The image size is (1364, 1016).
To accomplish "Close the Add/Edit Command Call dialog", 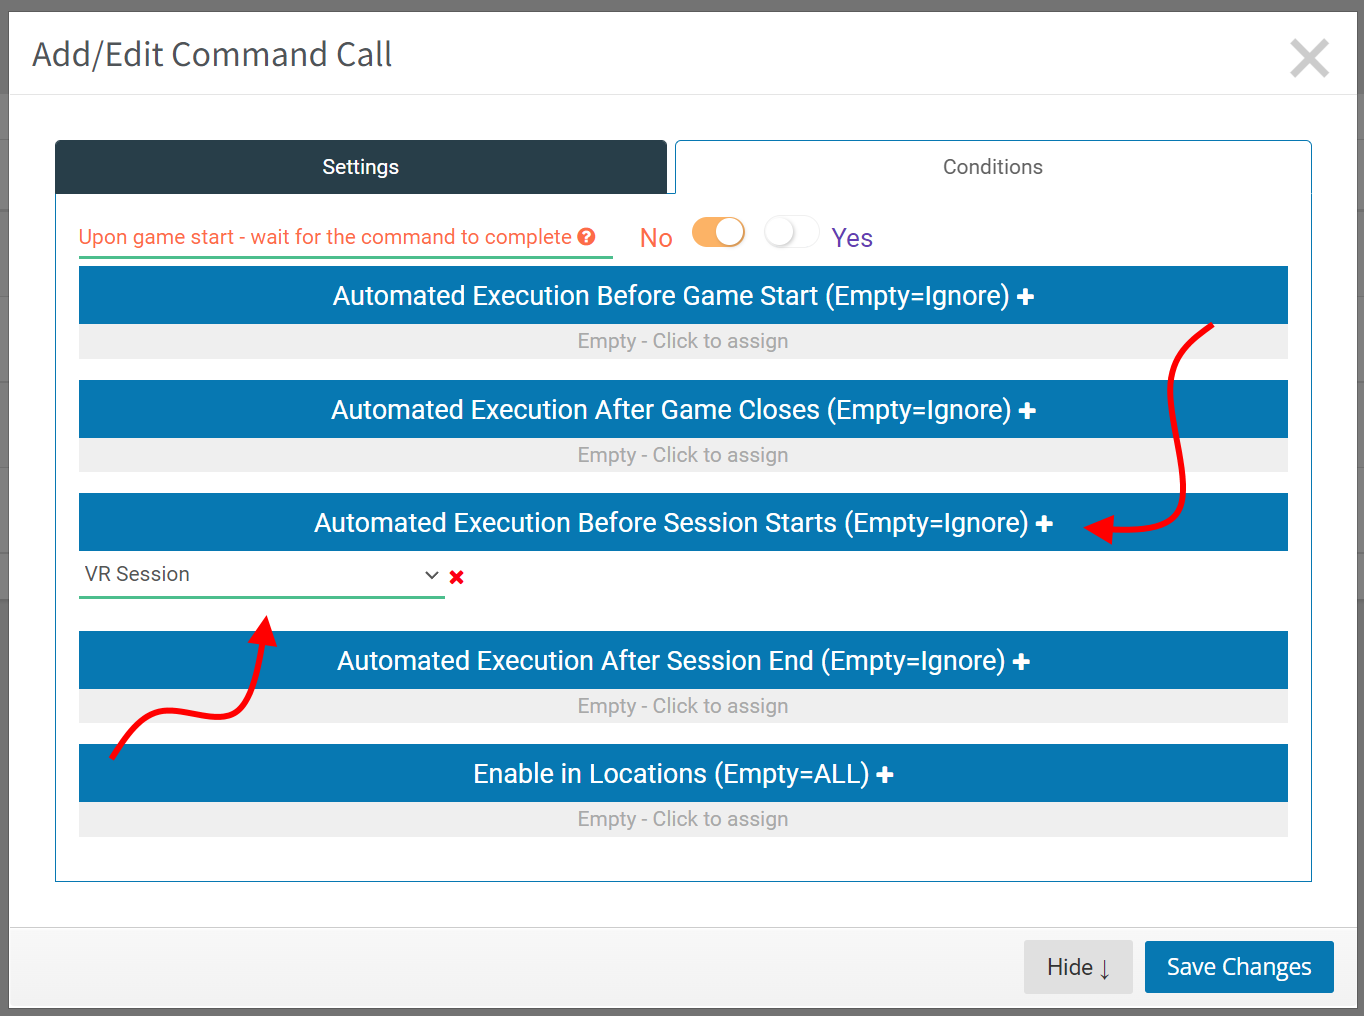I will click(1309, 58).
